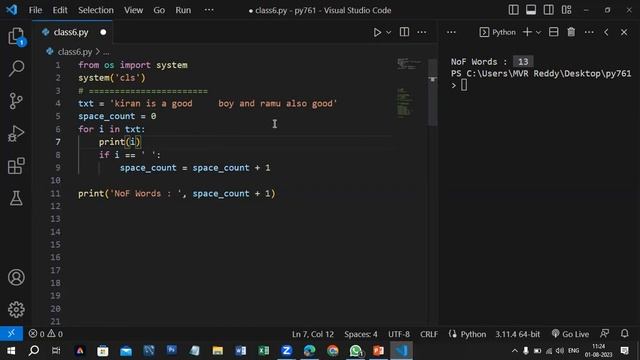Open the launch profile dropdown arrow
Screen dimensions: 640x360
click(538, 32)
